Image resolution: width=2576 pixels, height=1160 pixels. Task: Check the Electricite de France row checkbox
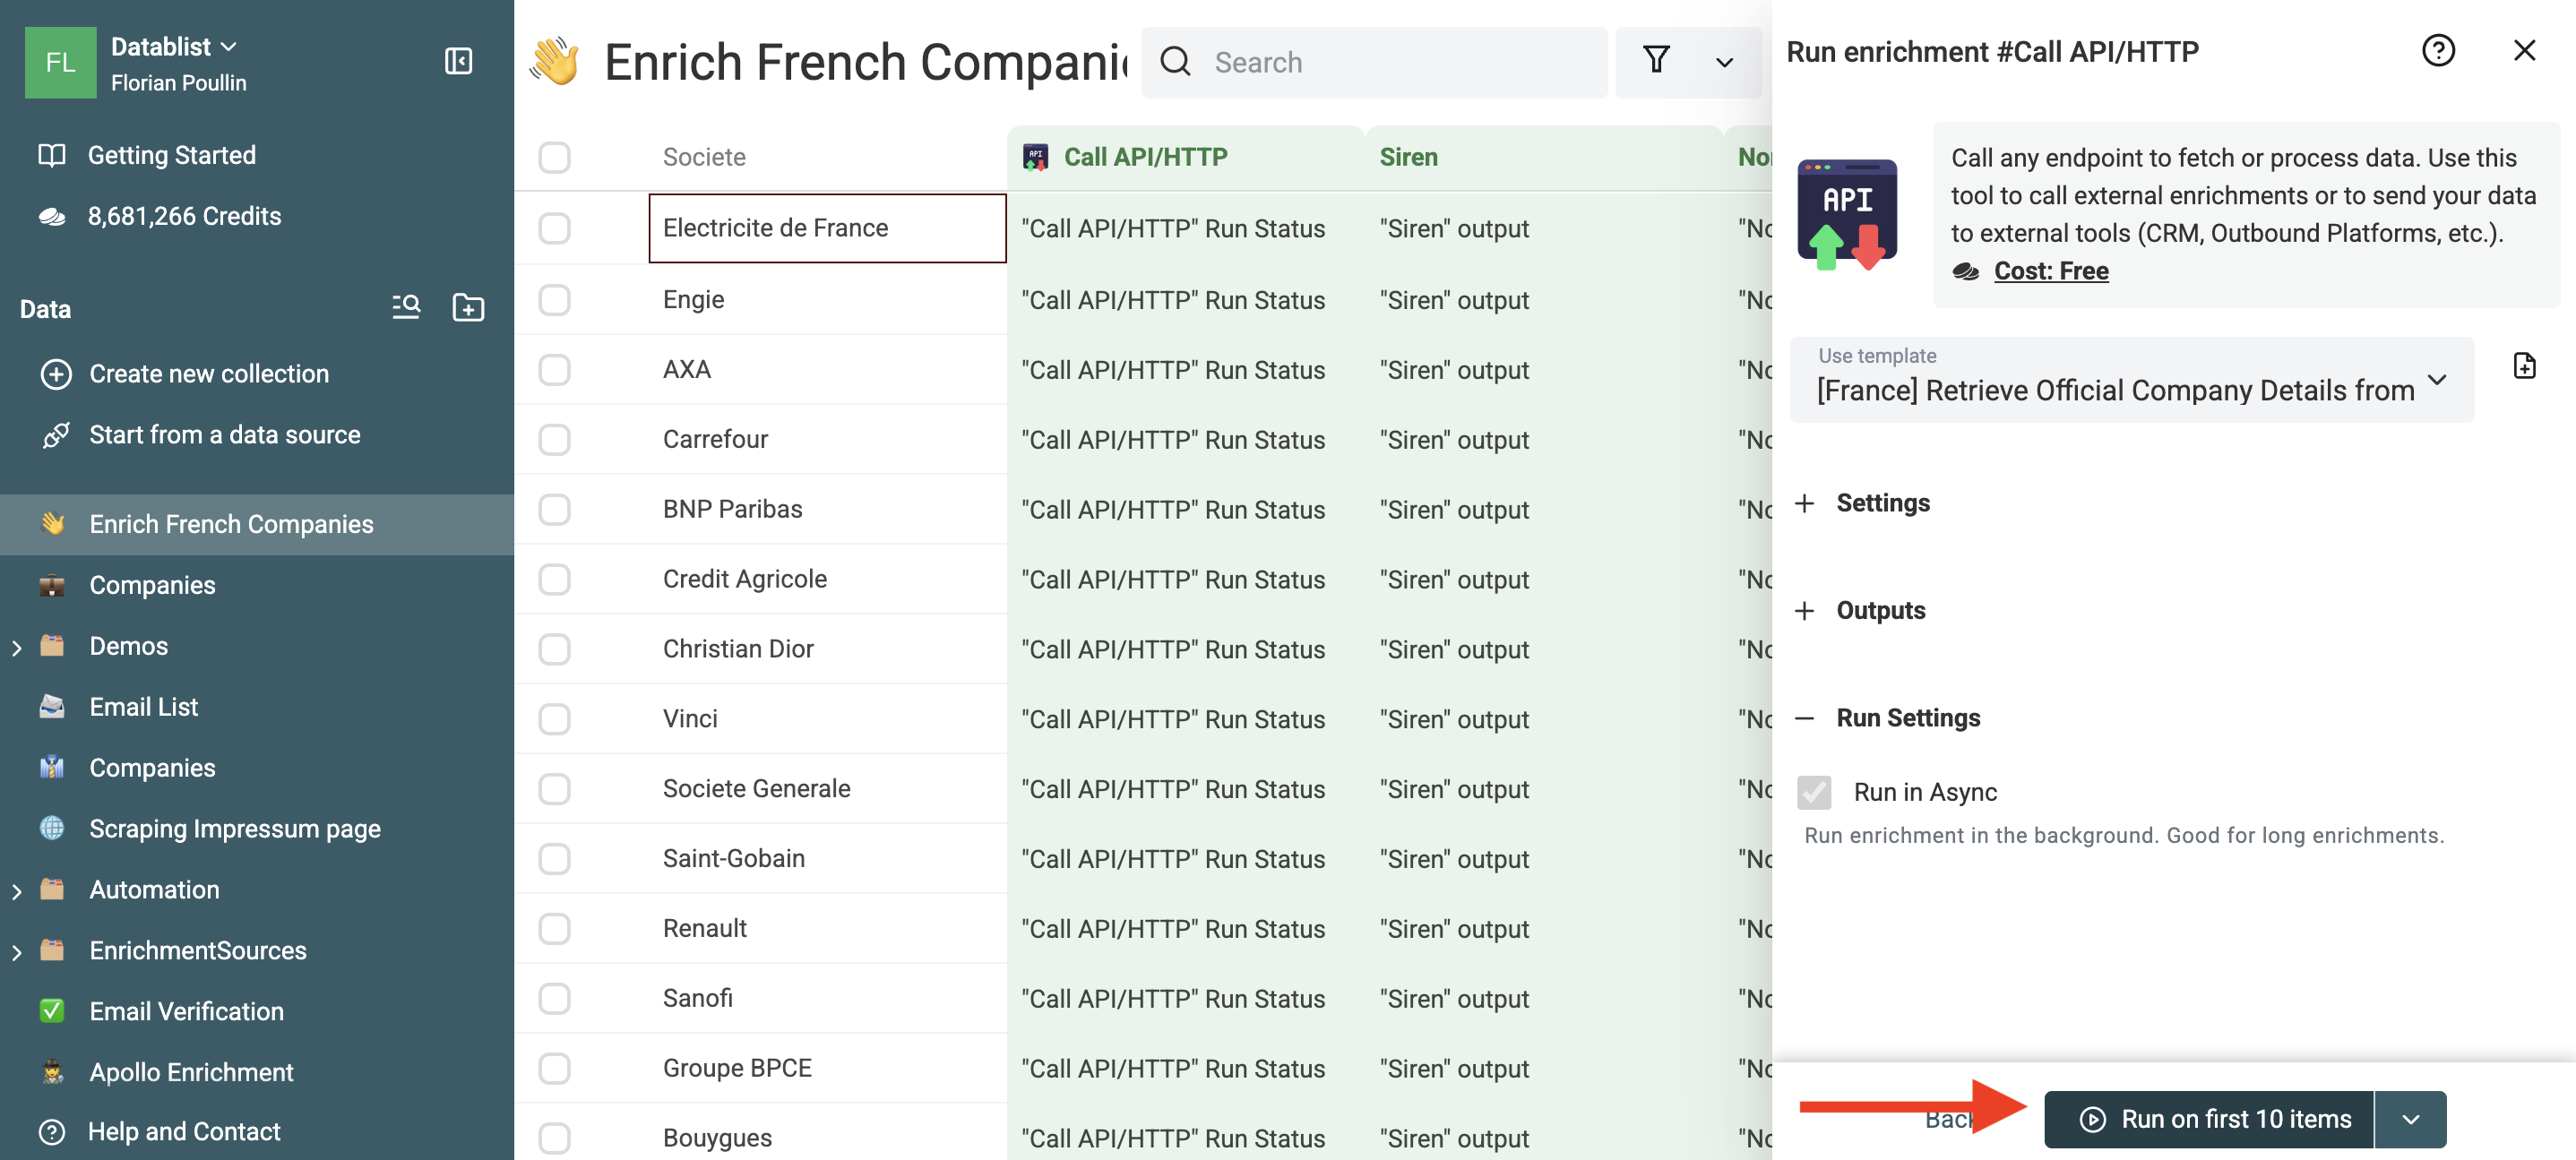554,228
